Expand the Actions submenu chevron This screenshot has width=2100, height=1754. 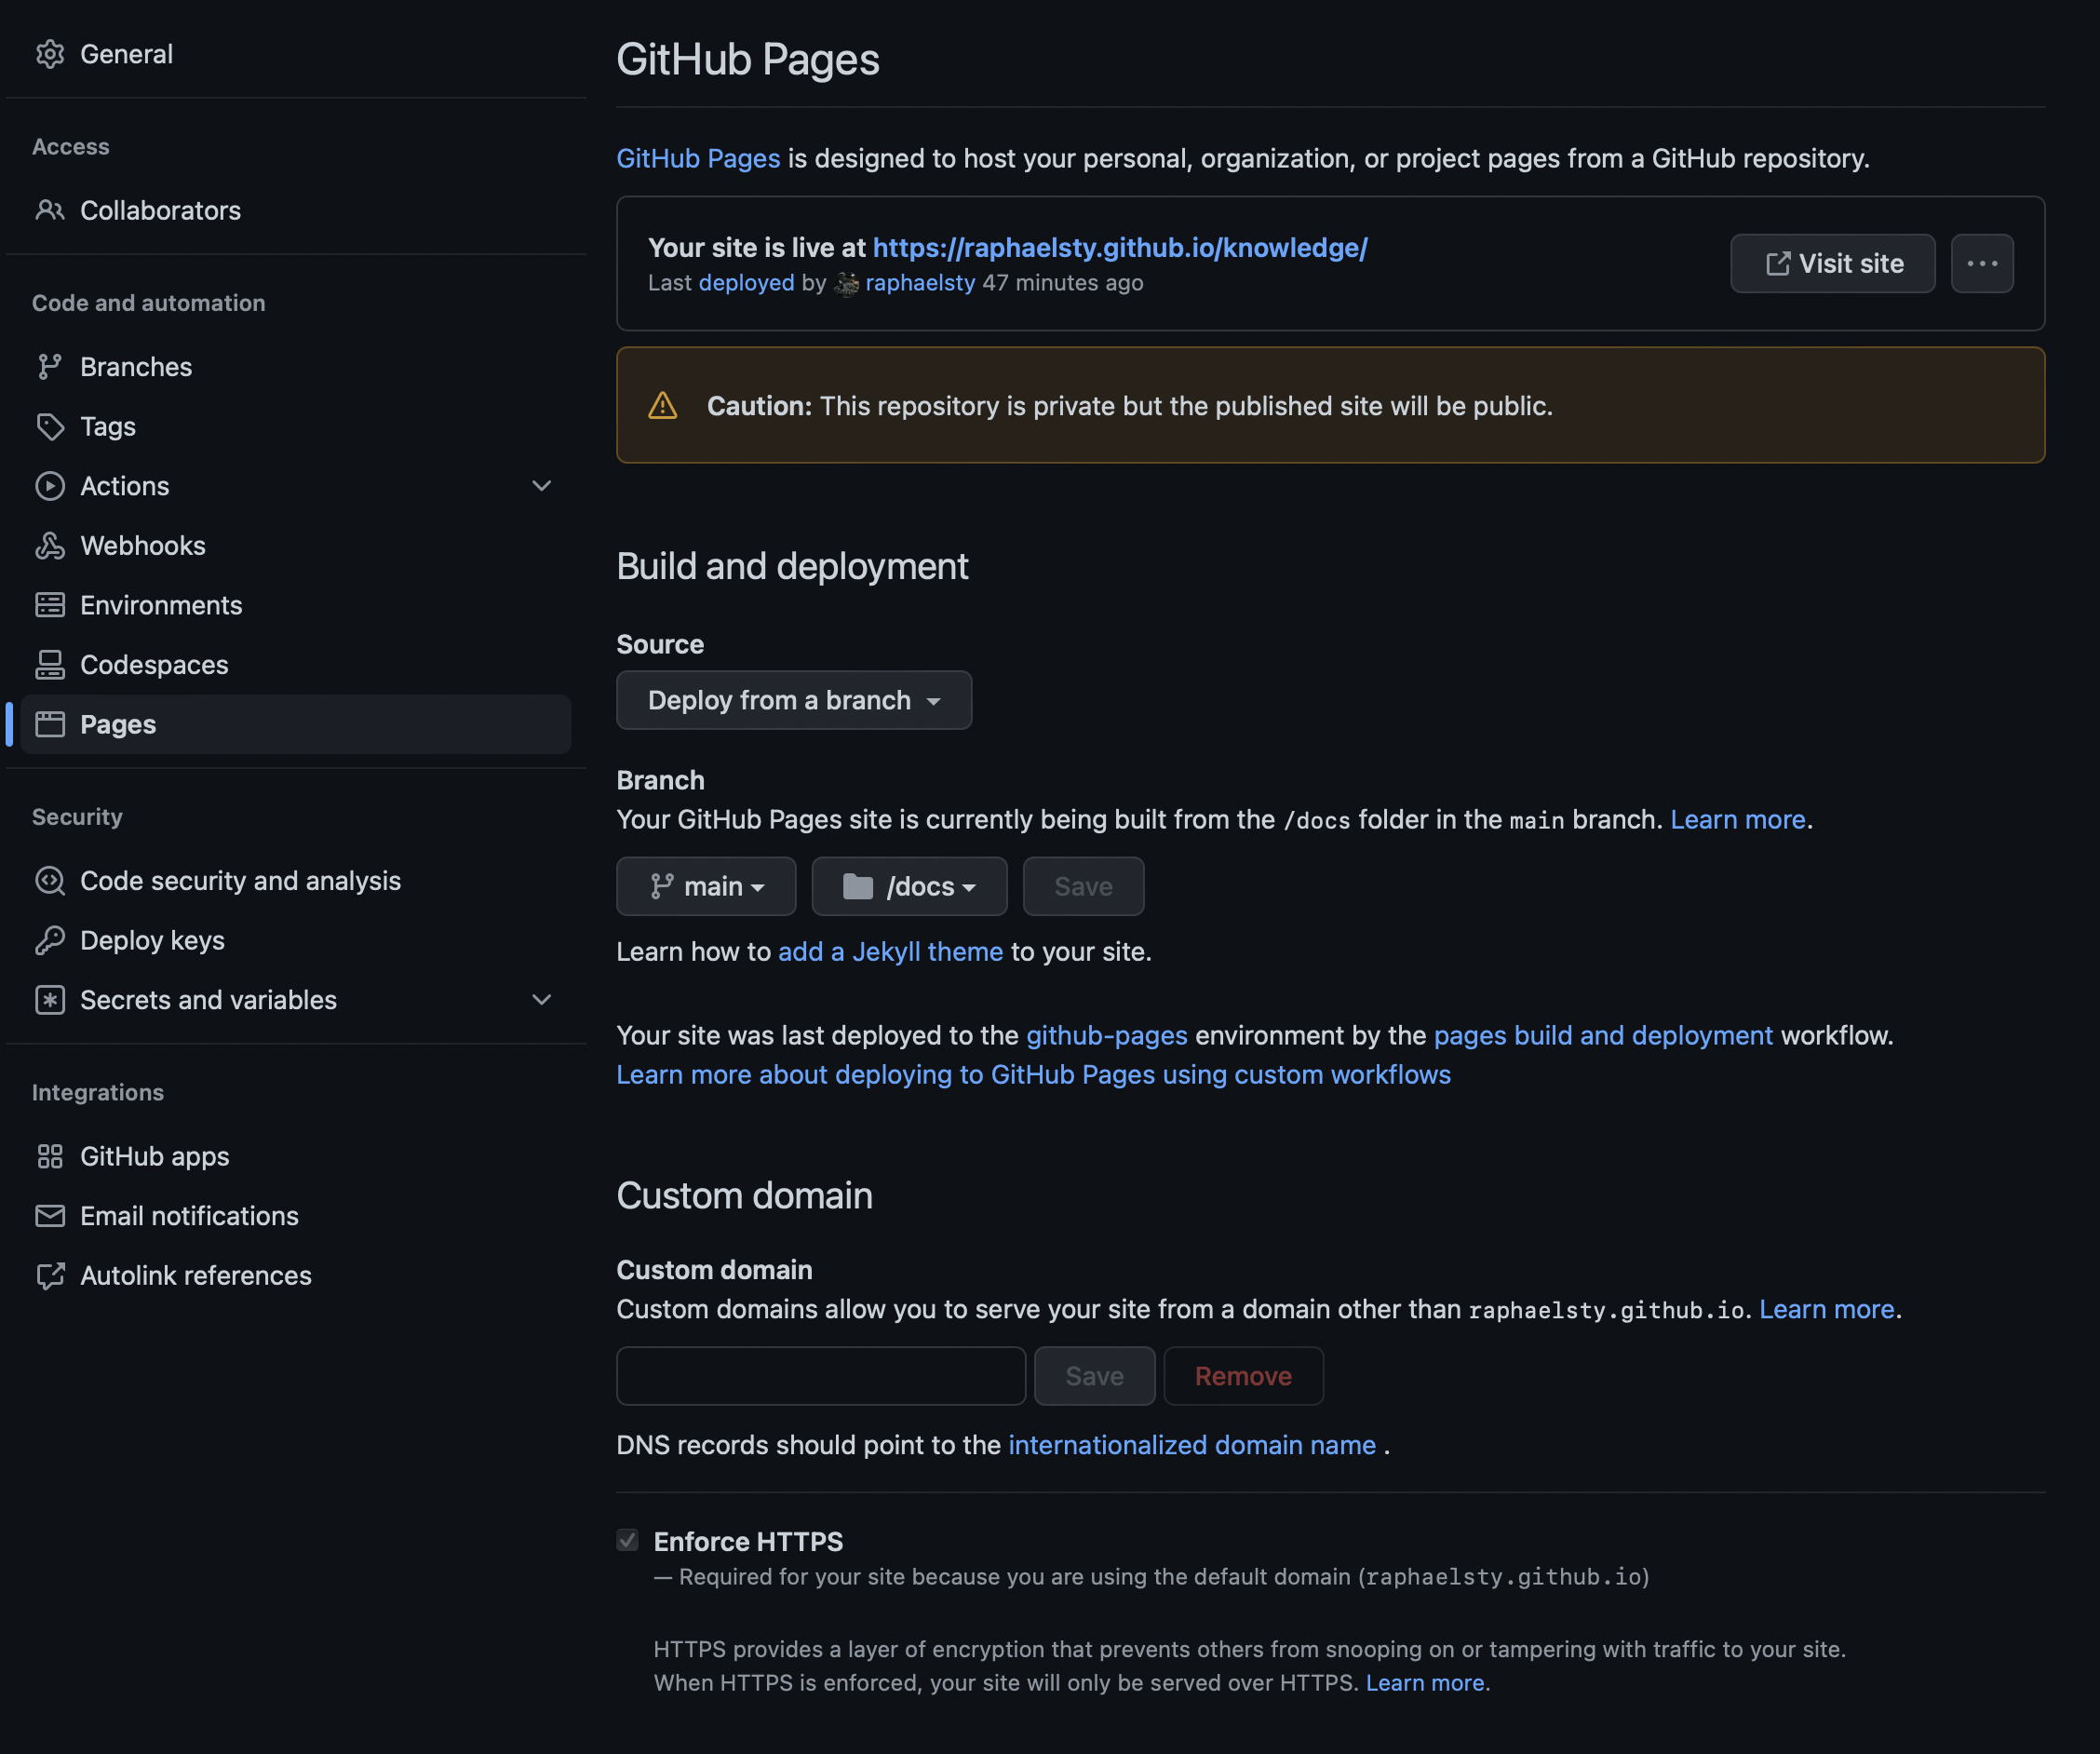pyautogui.click(x=541, y=486)
